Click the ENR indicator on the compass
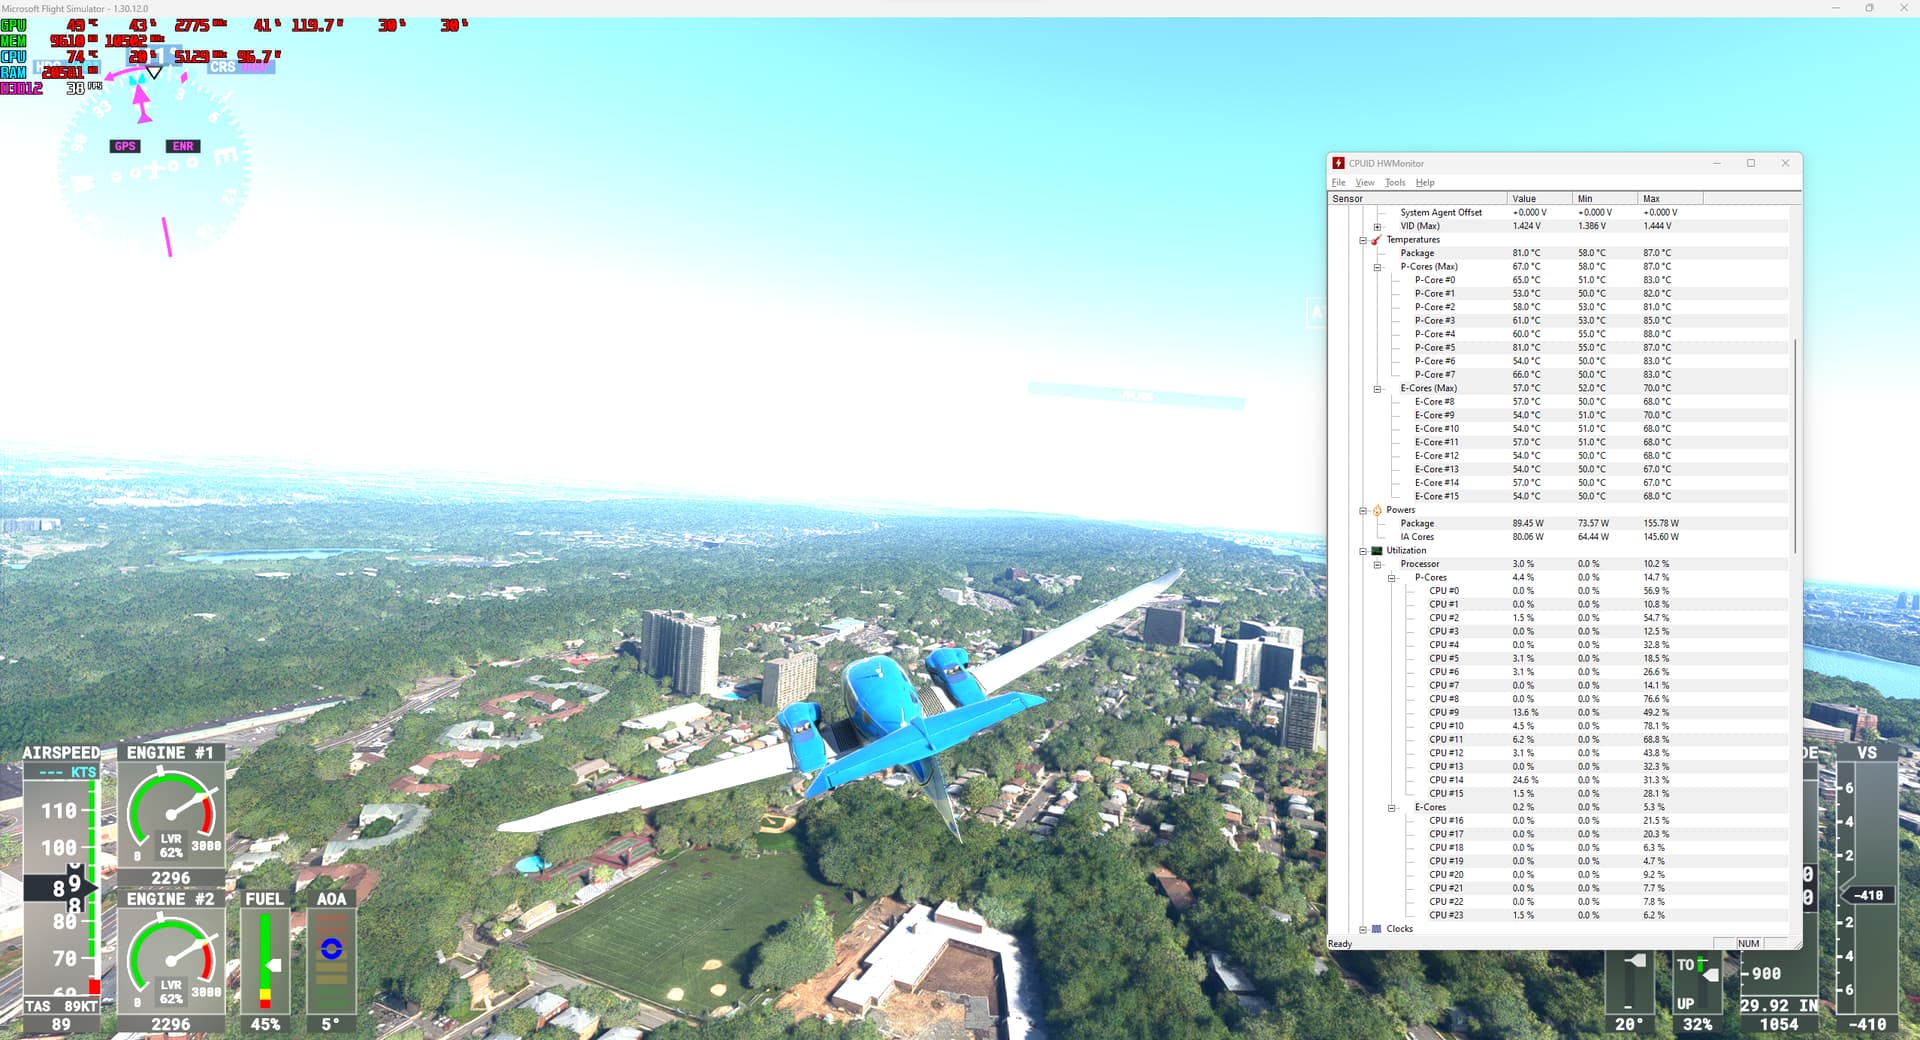The height and width of the screenshot is (1040, 1920). tap(183, 146)
